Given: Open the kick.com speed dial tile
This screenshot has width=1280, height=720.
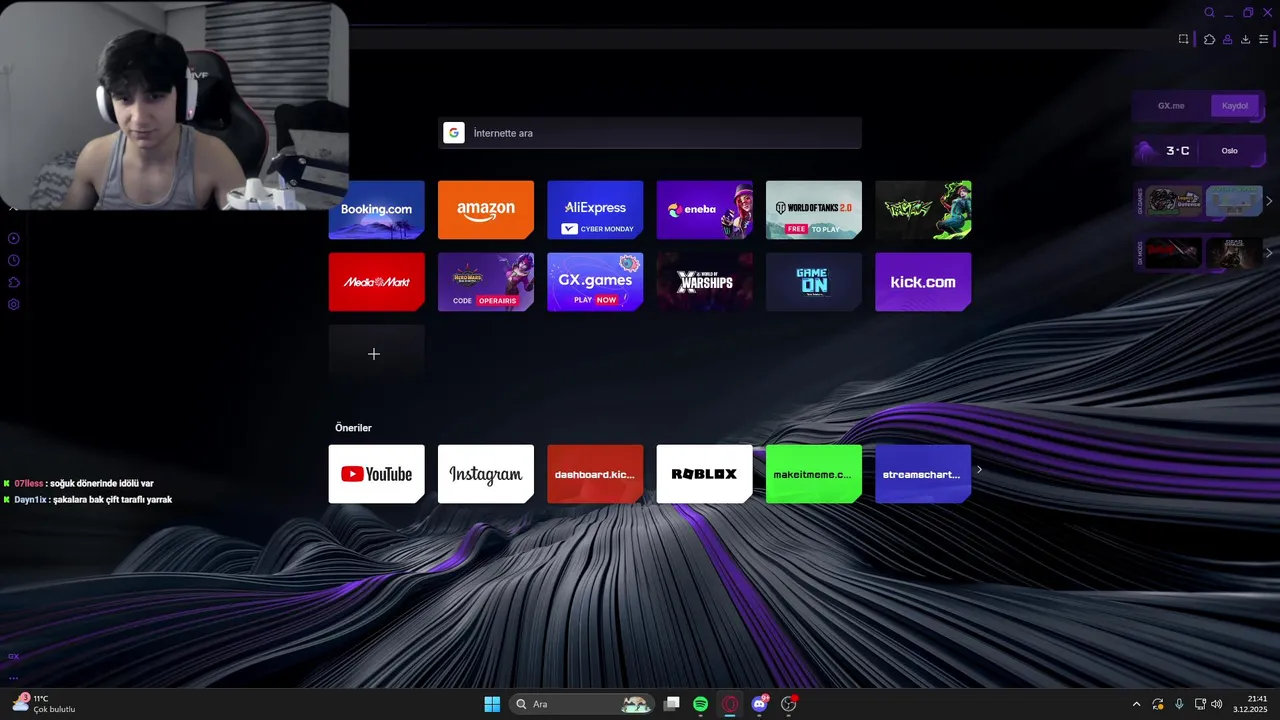Looking at the screenshot, I should 923,282.
